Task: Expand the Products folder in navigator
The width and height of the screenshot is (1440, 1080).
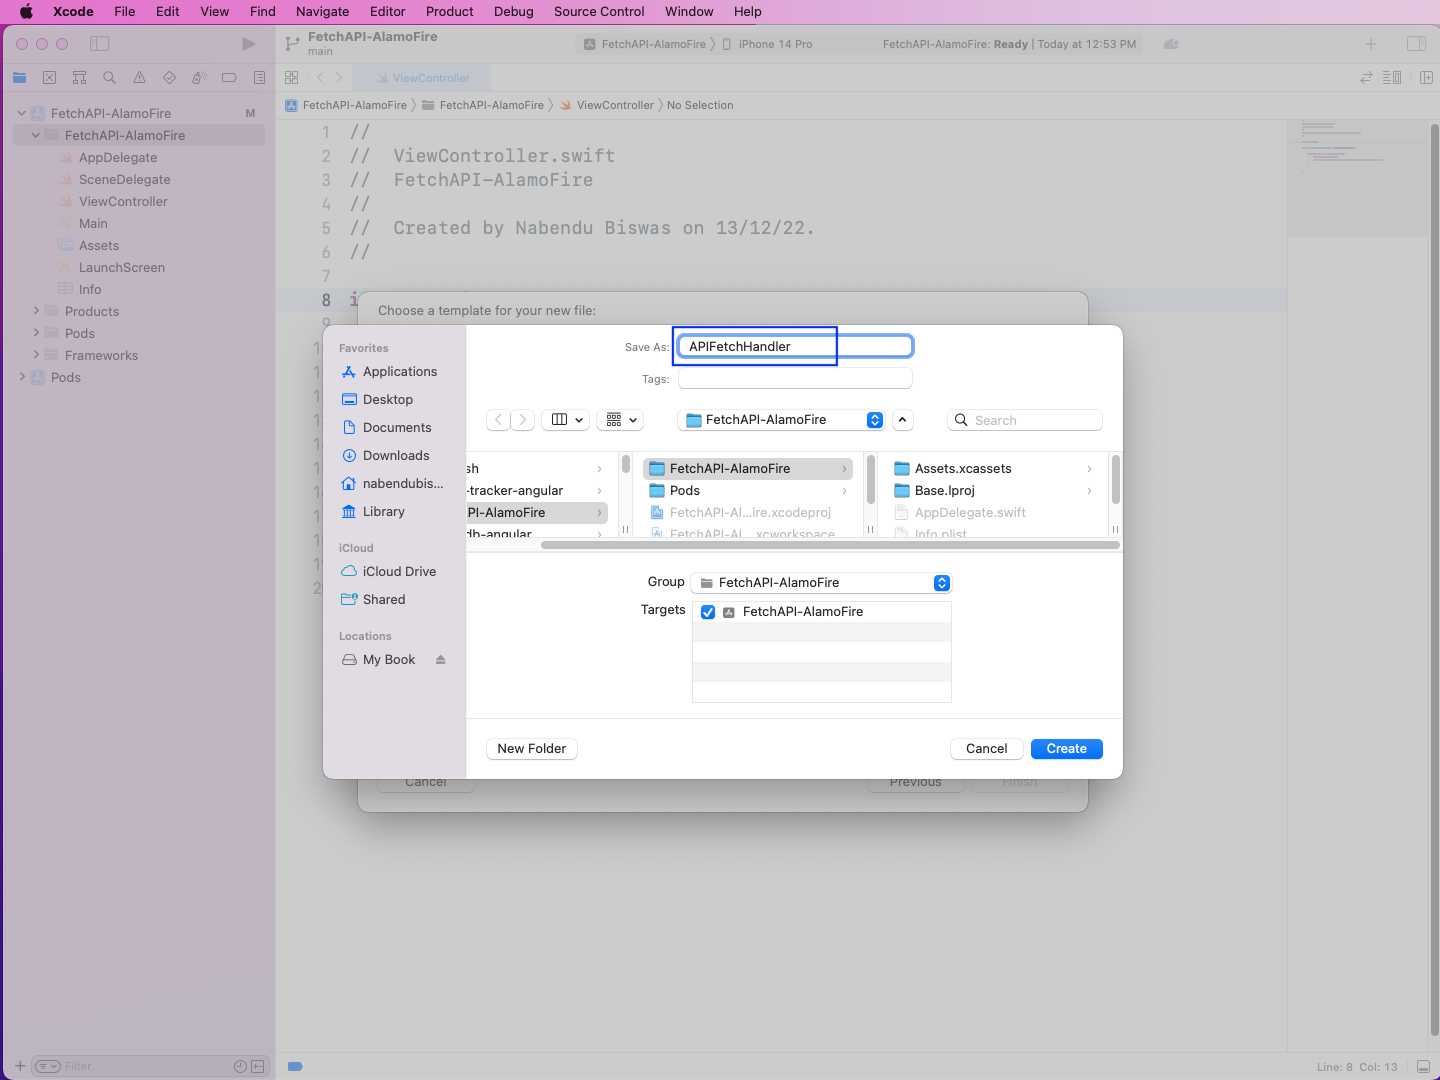Action: pyautogui.click(x=37, y=311)
